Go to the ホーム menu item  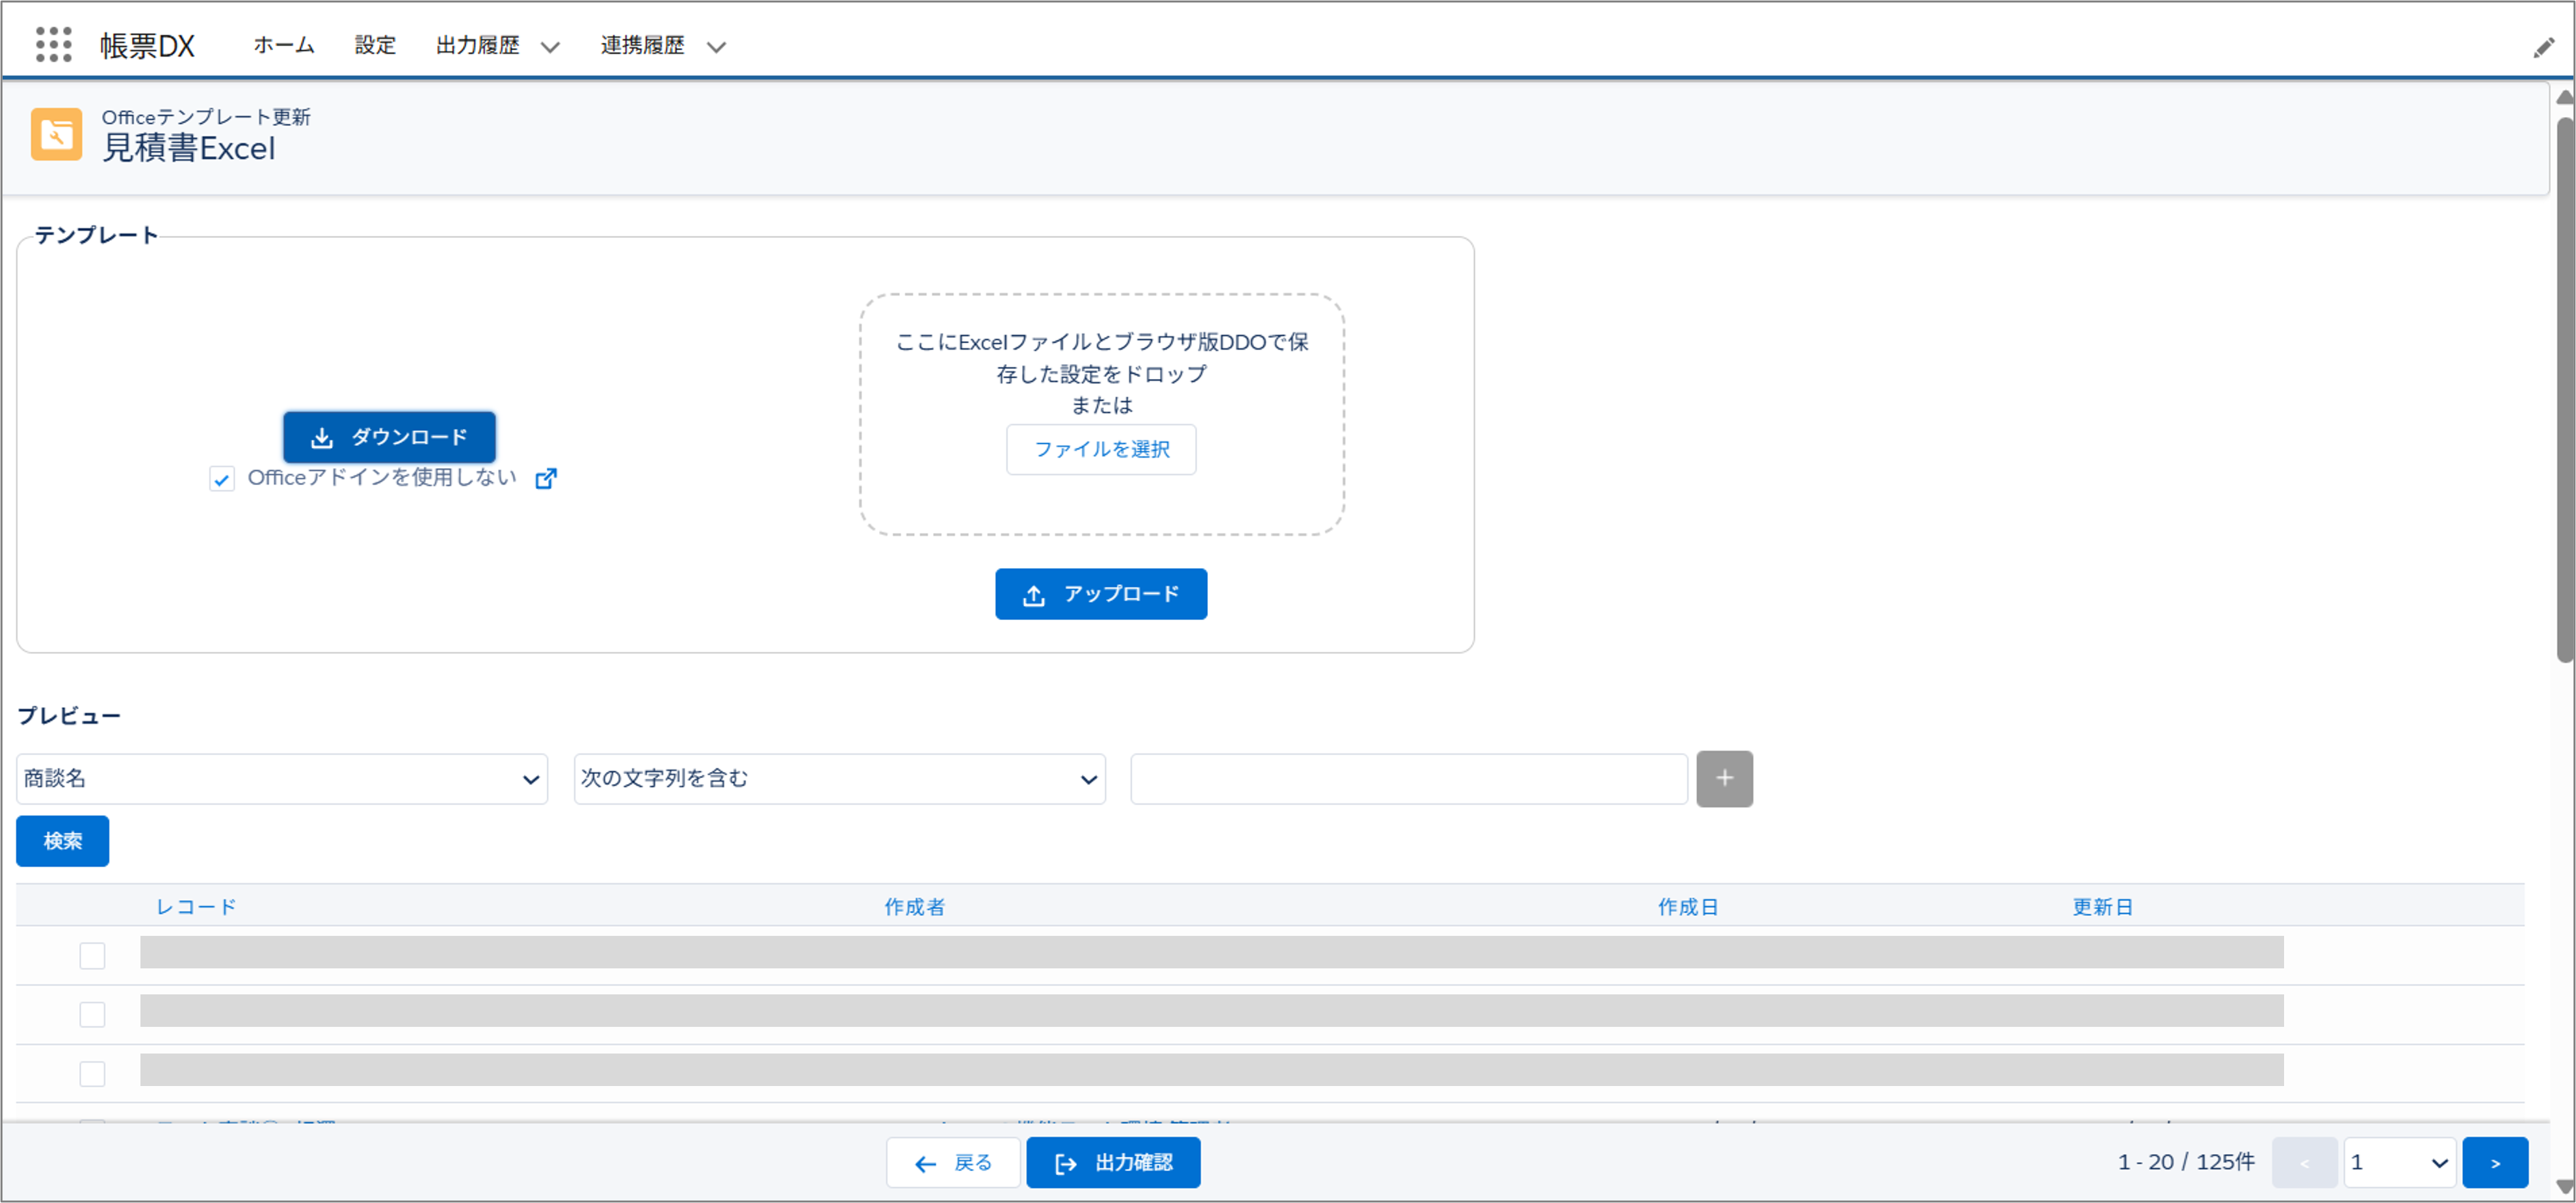(282, 45)
